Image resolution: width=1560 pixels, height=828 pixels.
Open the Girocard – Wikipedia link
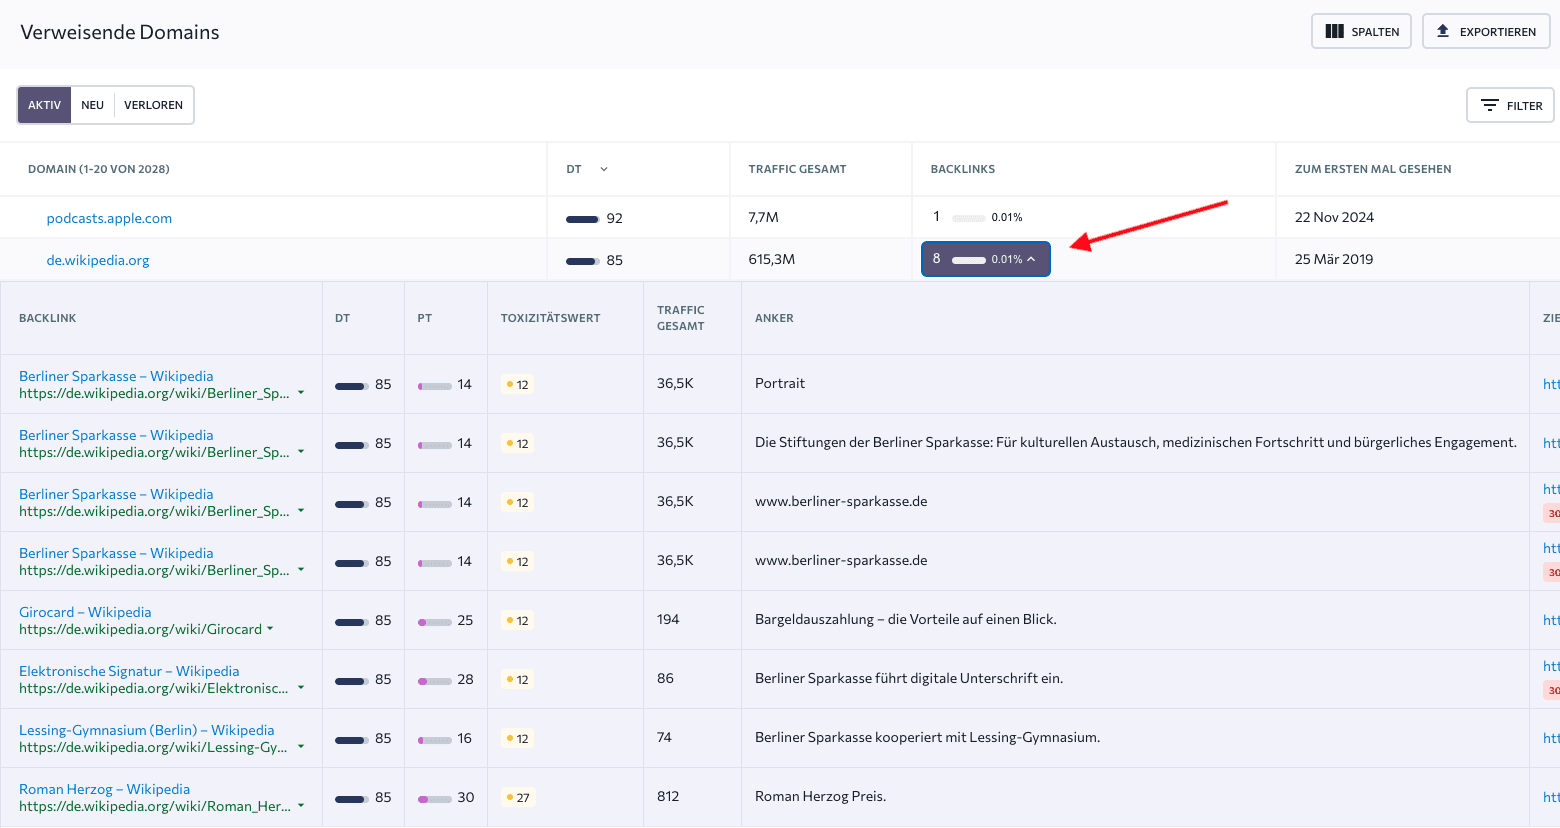coord(85,612)
